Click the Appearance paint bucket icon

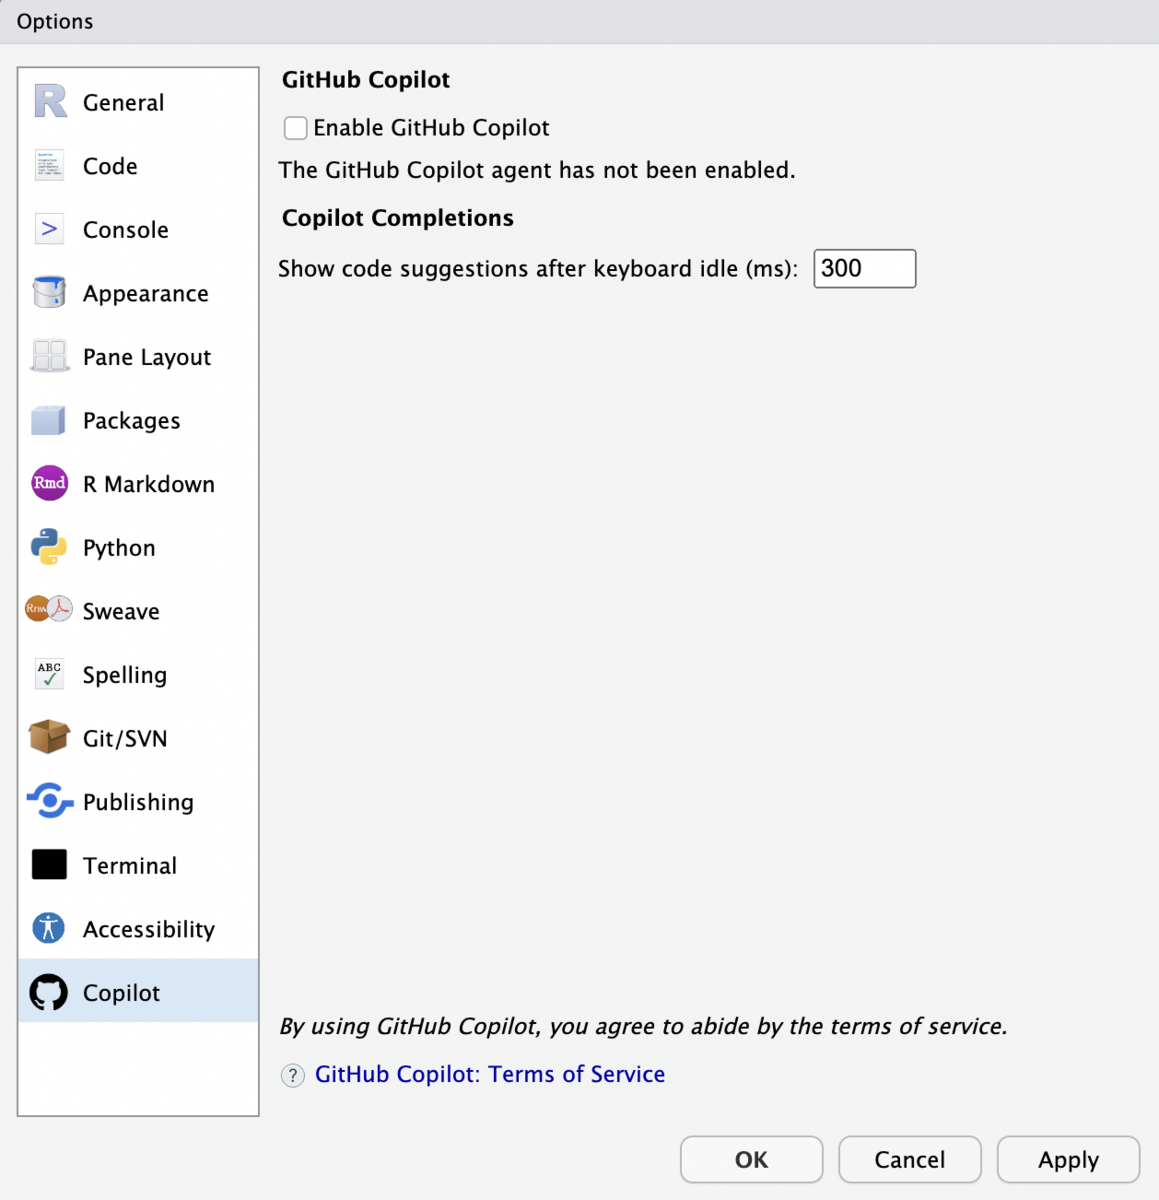[49, 293]
